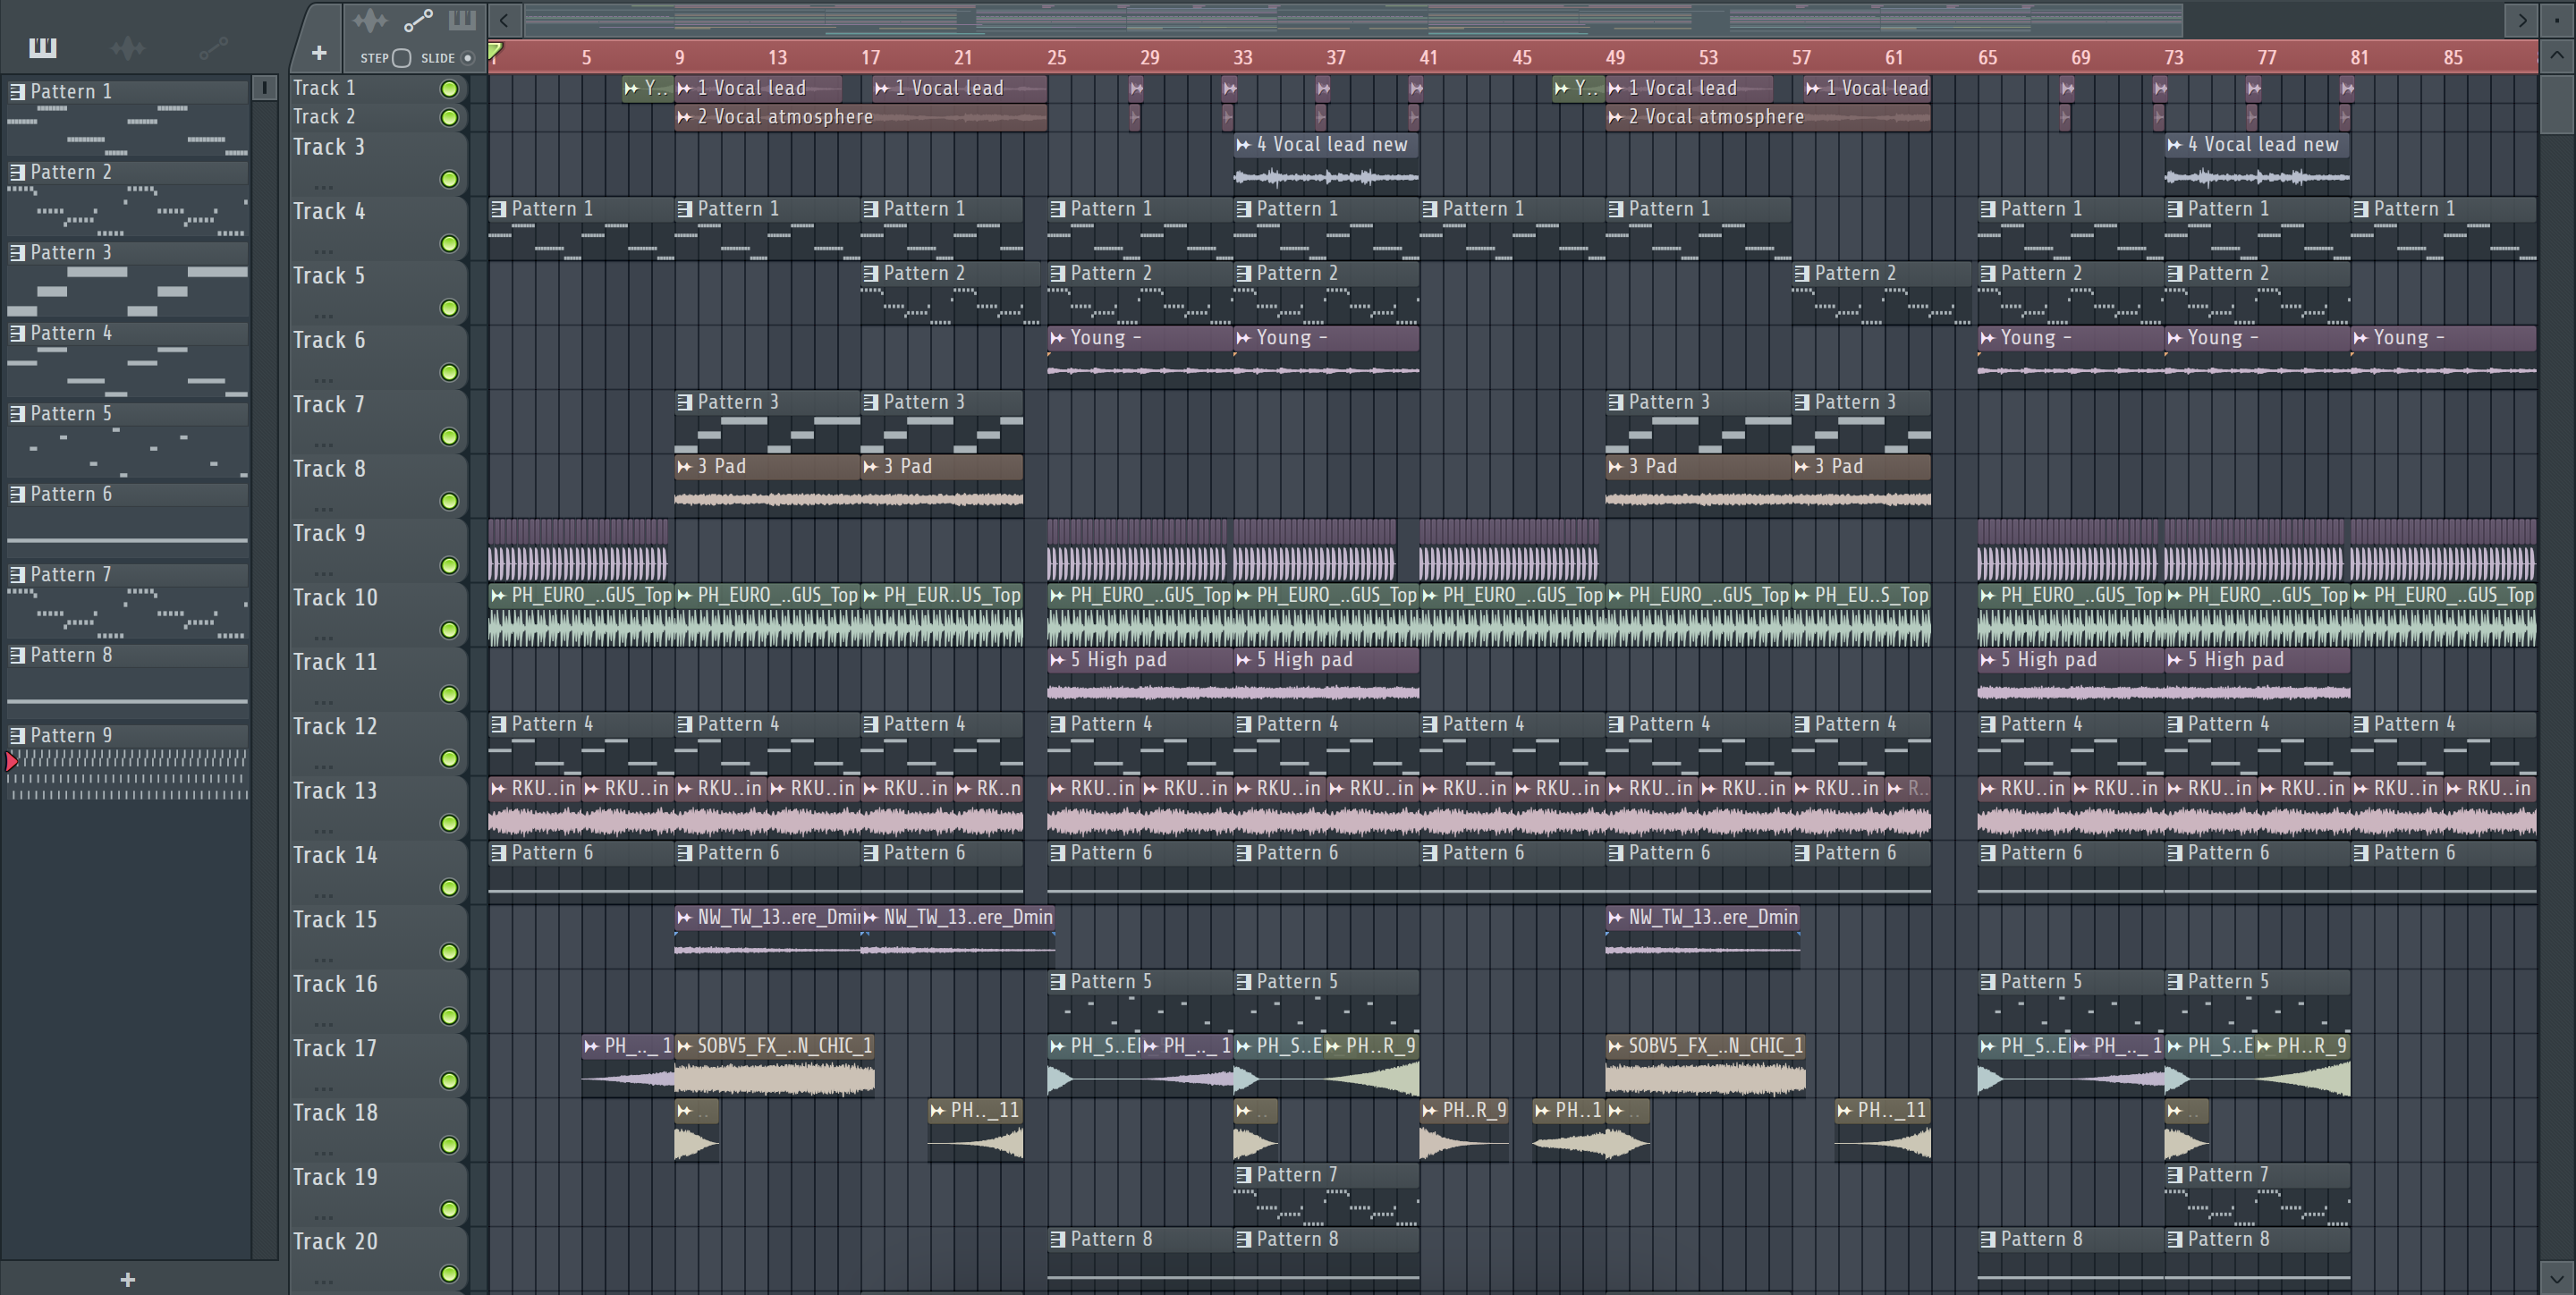Toggle the SLIDE radio option
Image resolution: width=2576 pixels, height=1295 pixels.
tap(467, 58)
